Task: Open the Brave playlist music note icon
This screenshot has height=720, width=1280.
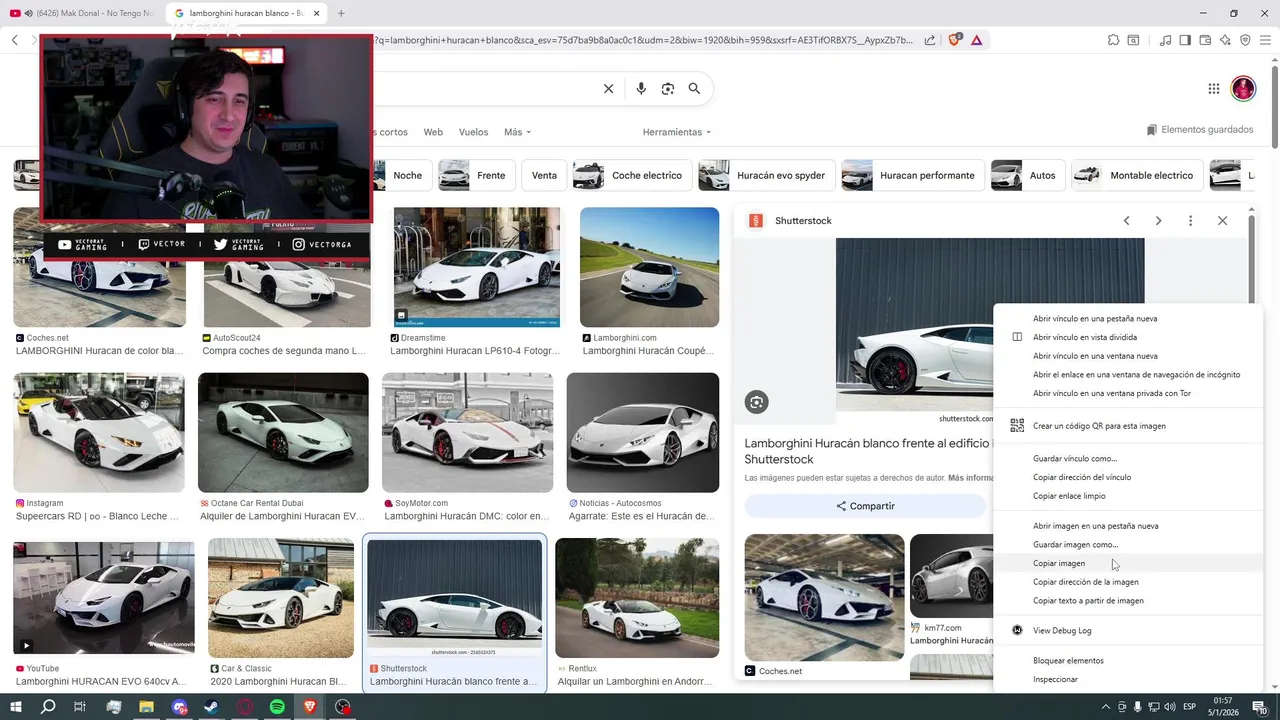Action: coord(1166,40)
